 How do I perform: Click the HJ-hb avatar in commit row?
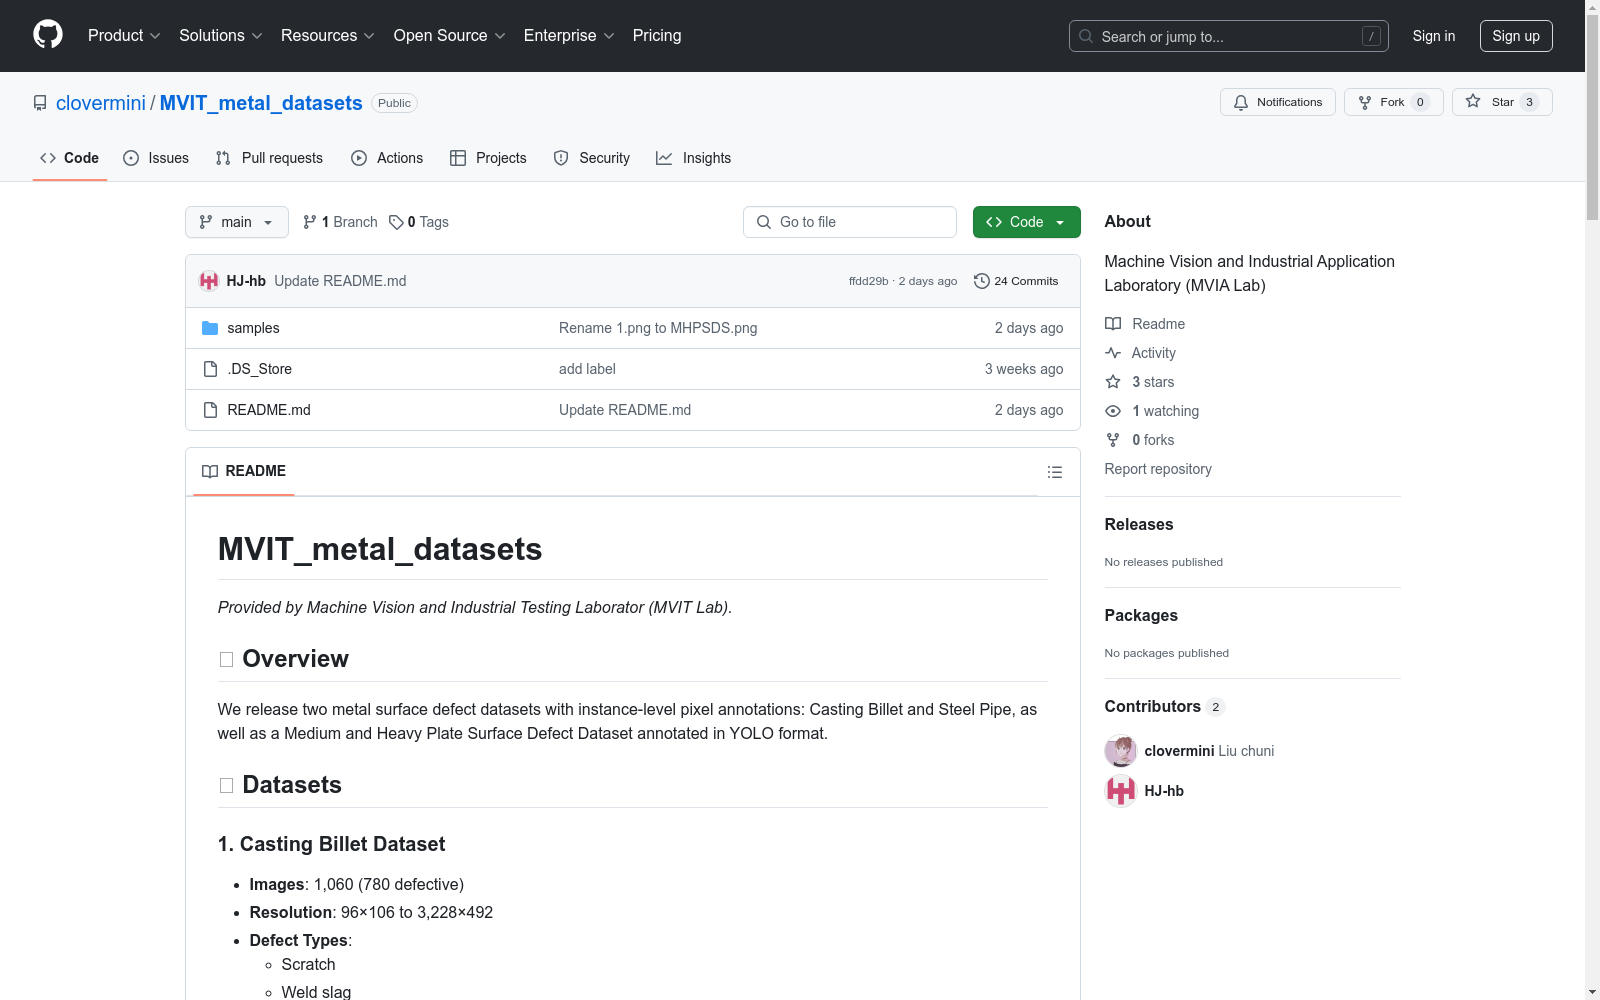pyautogui.click(x=209, y=281)
